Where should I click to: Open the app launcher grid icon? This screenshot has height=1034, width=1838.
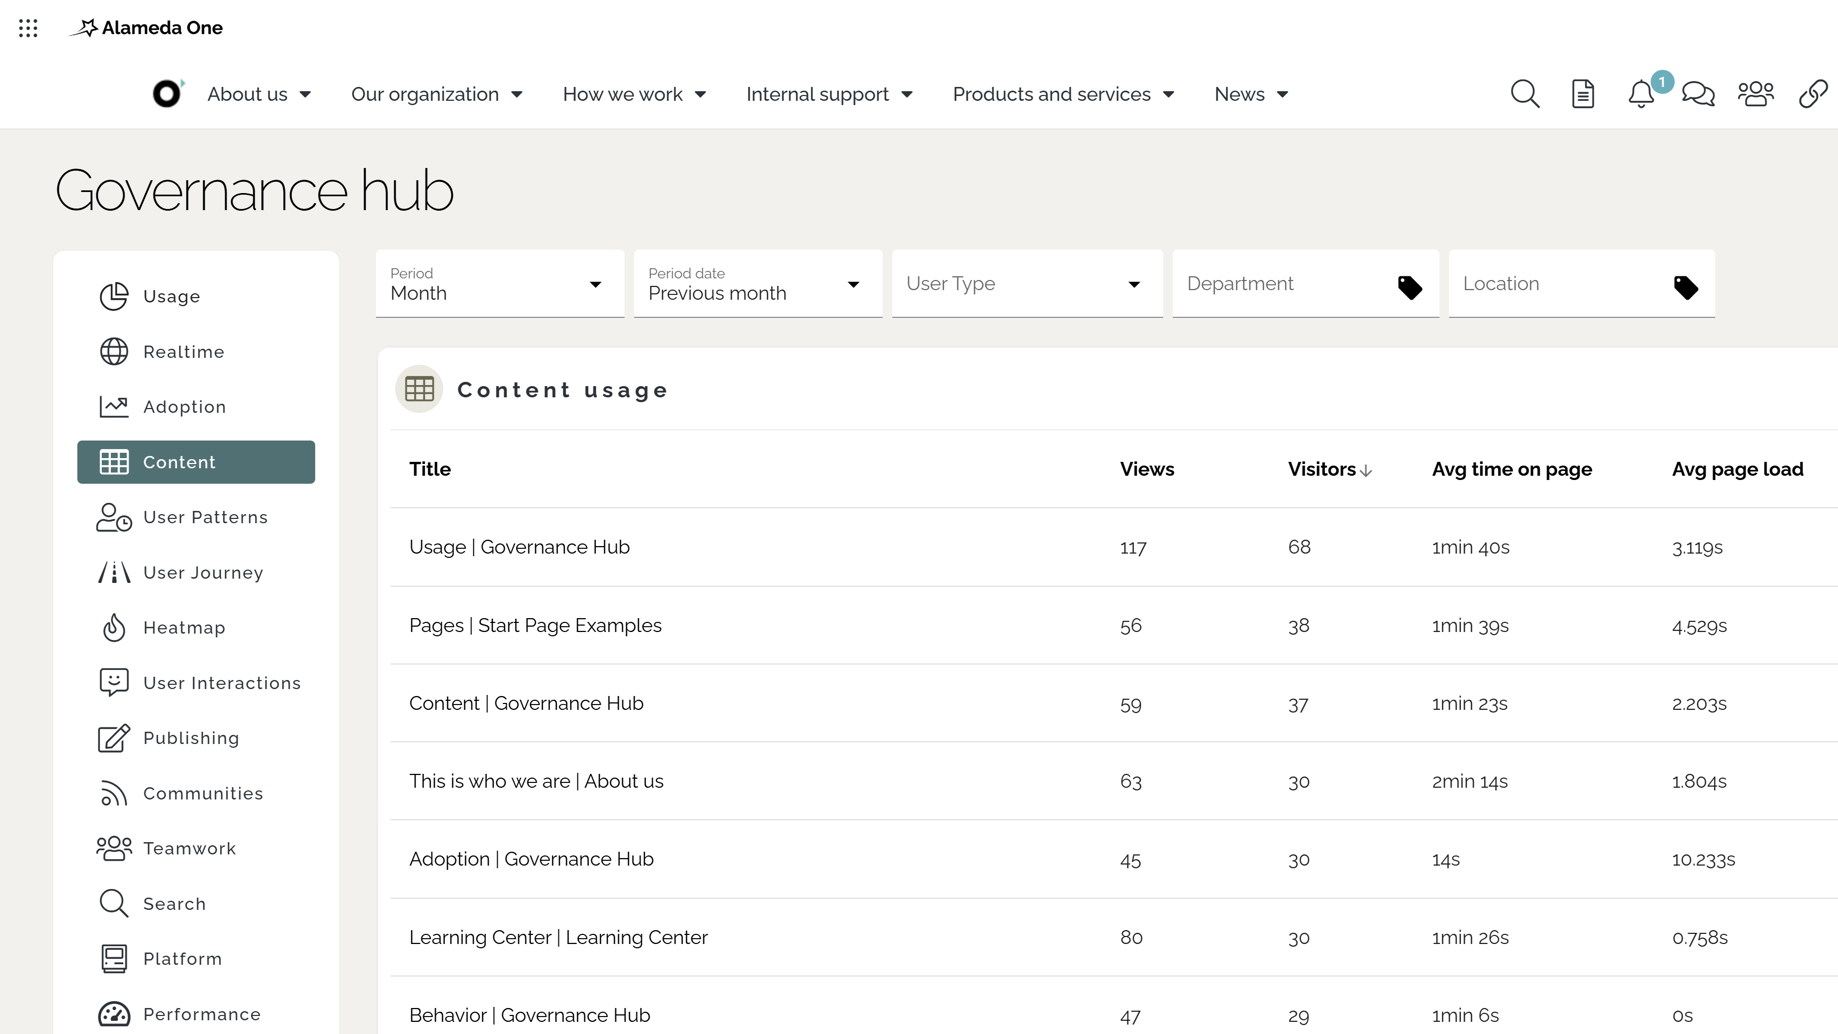28,28
